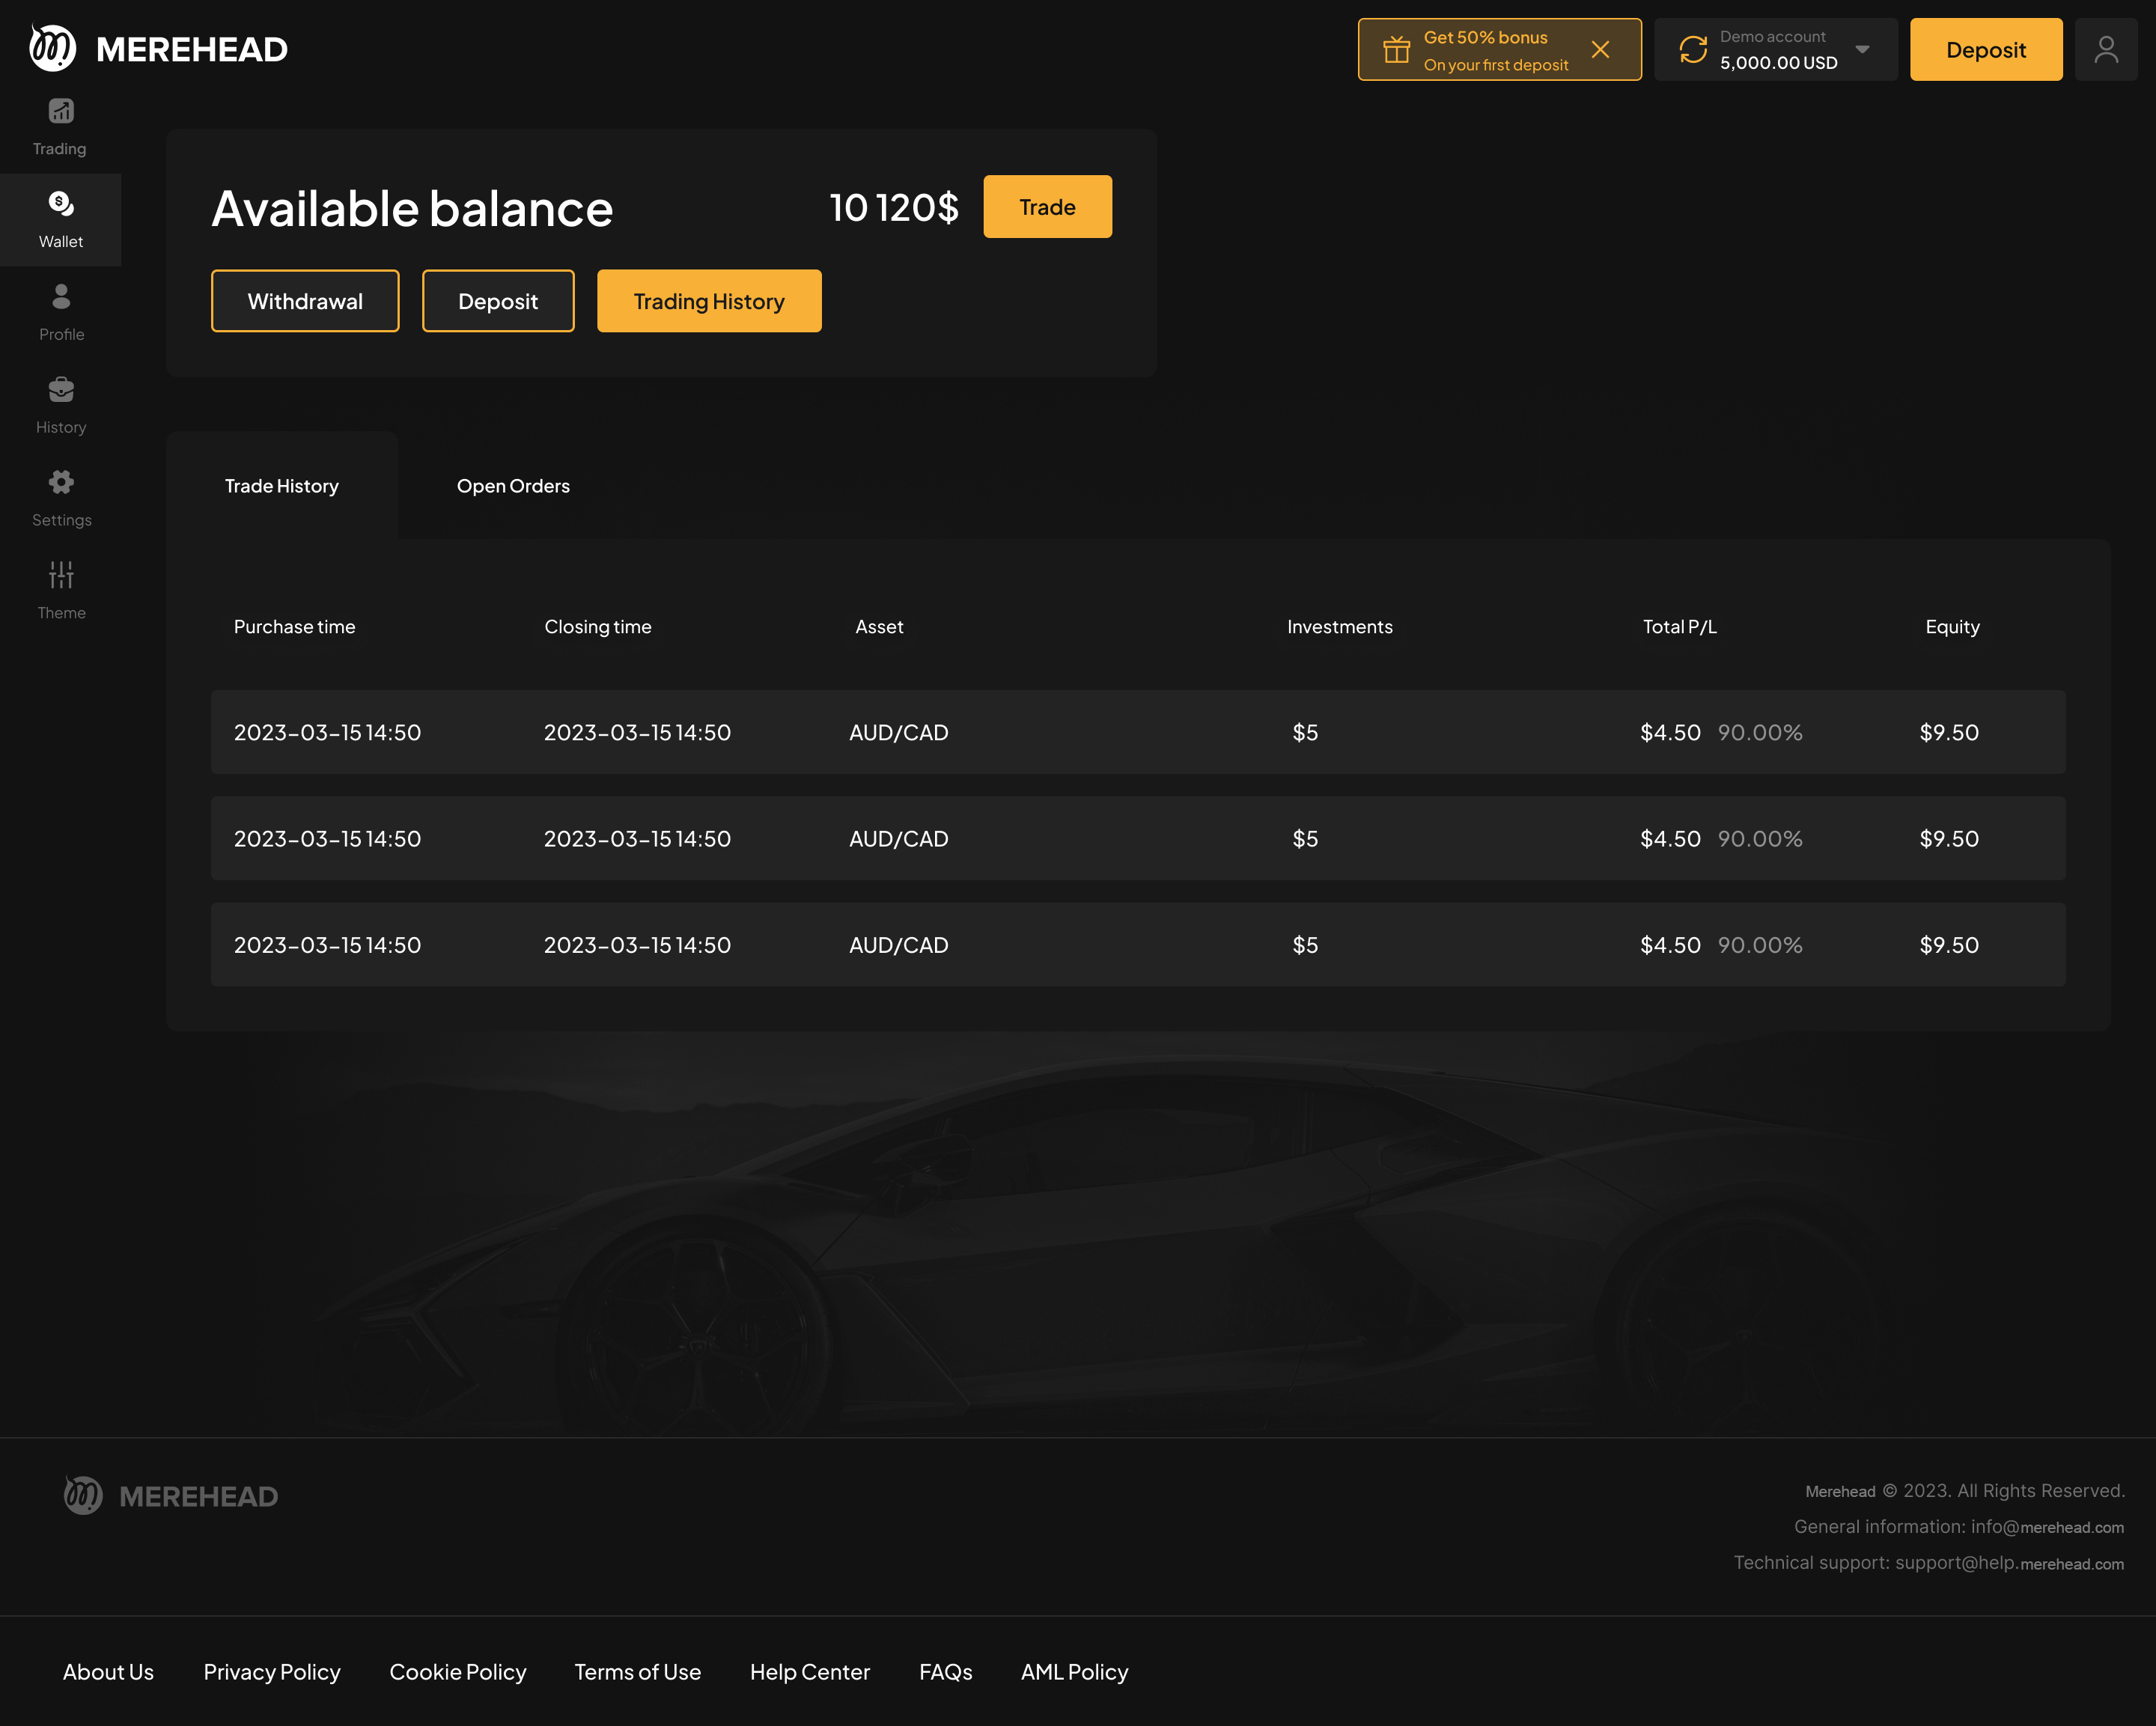Viewport: 2156px width, 1726px height.
Task: Open the Help Center footer link
Action: click(x=809, y=1672)
